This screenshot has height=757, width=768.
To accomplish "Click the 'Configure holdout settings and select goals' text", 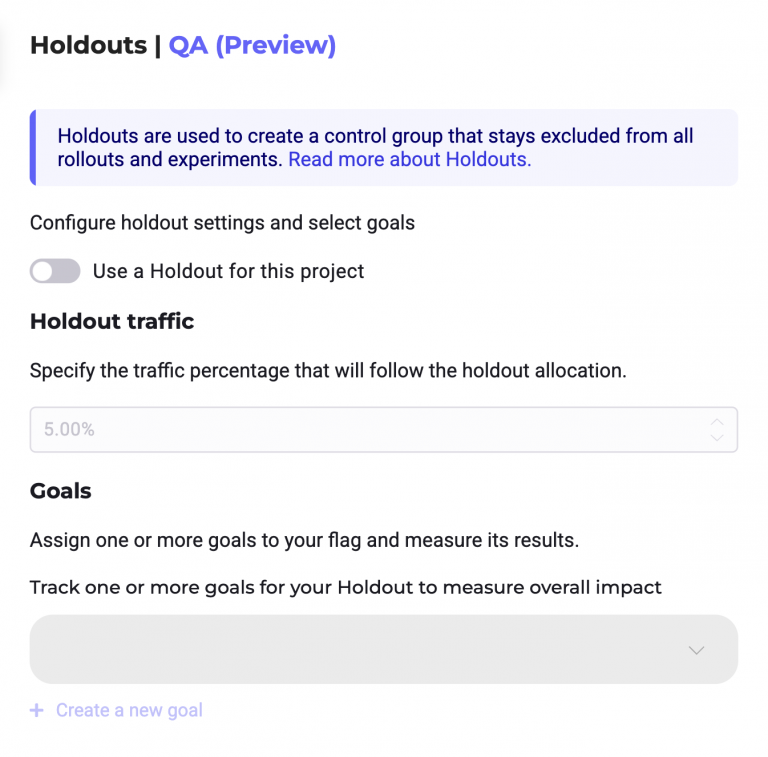I will click(222, 222).
